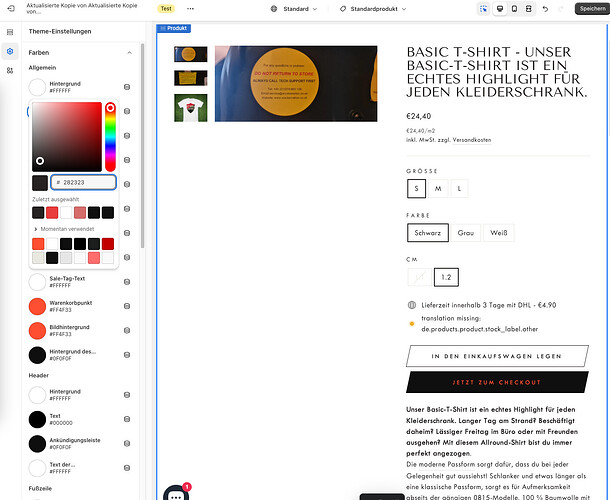610x500 pixels.
Task: Select size S option
Action: pos(416,188)
